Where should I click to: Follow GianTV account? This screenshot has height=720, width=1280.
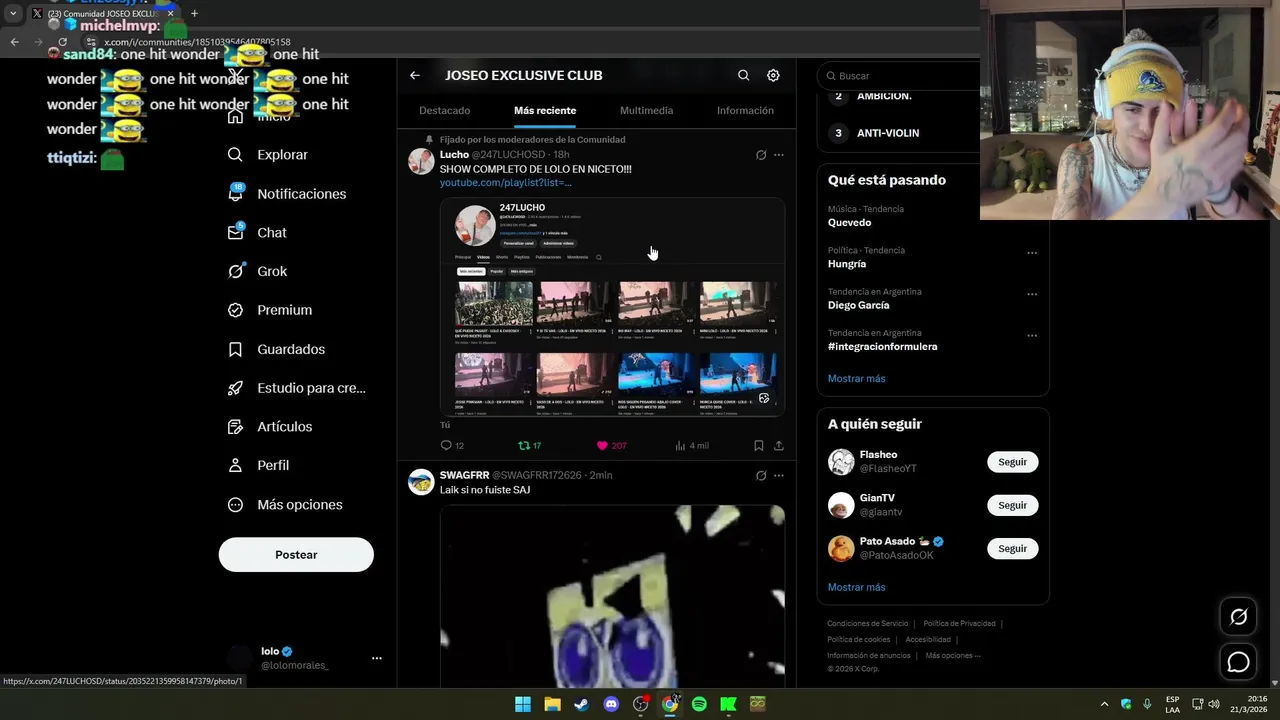(x=1012, y=505)
